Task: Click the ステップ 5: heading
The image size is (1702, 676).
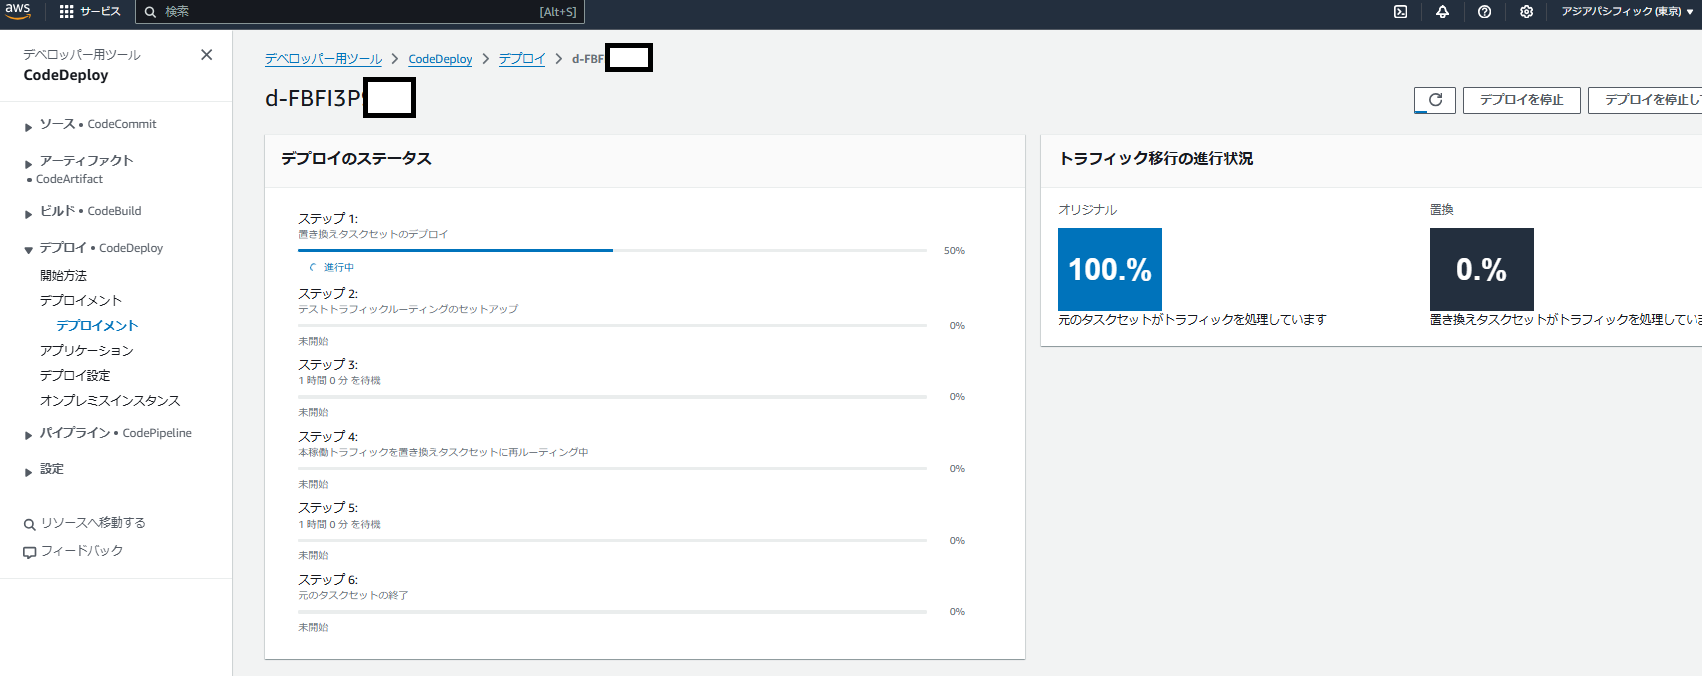Action: tap(328, 508)
